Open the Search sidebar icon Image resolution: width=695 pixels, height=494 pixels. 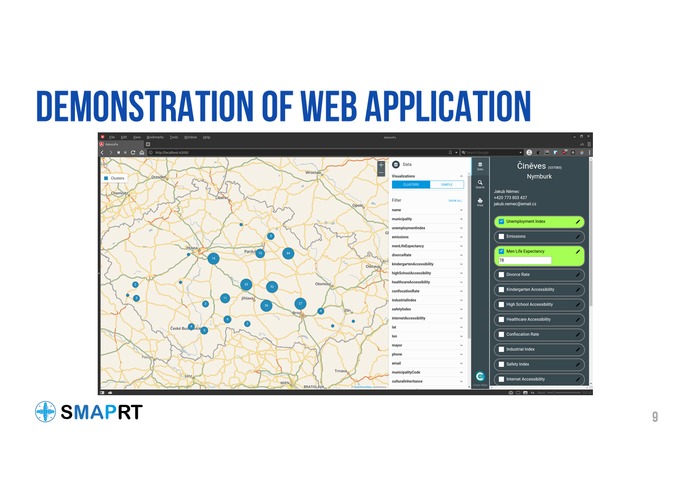click(480, 184)
